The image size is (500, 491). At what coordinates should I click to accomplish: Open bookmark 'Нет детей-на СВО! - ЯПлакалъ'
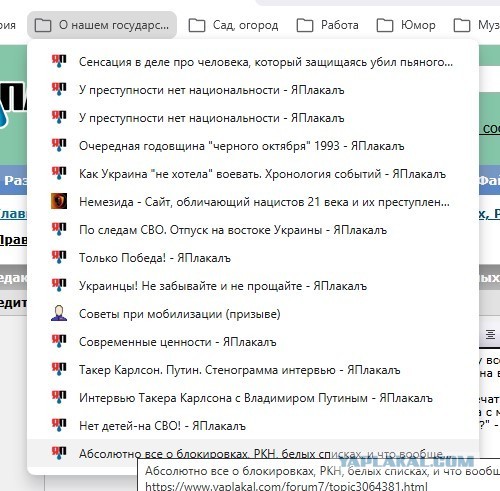tap(253, 426)
